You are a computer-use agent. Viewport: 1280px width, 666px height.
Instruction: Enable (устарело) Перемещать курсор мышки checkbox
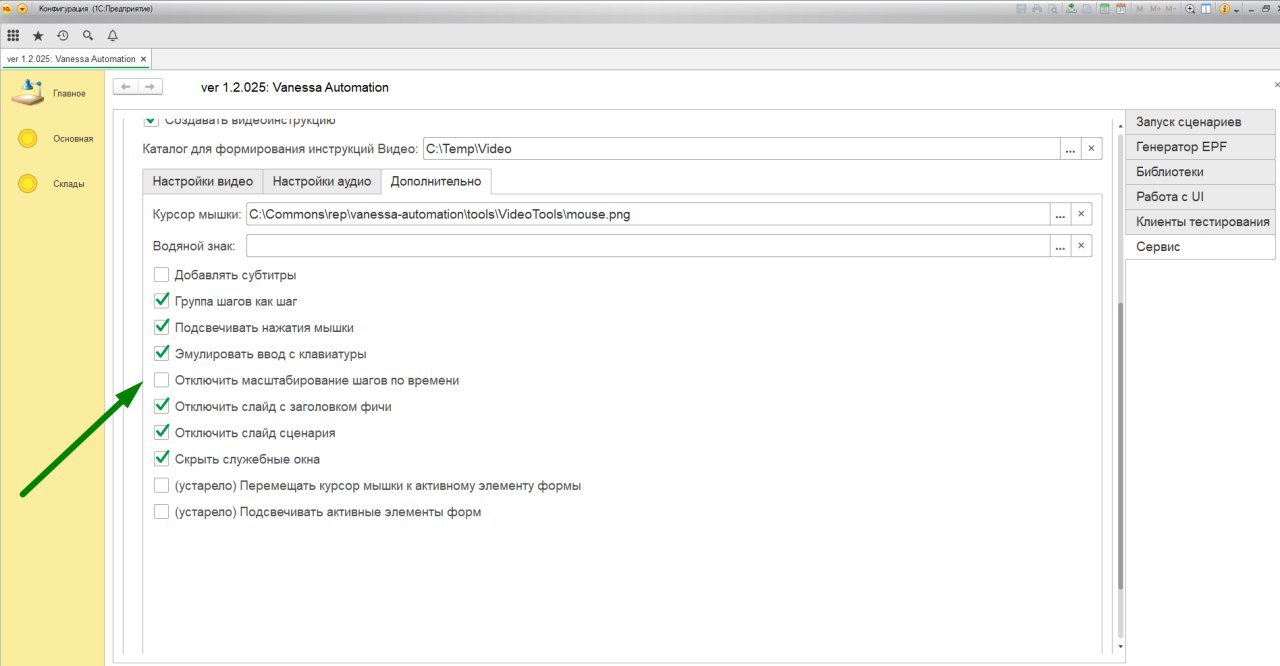[x=161, y=486]
